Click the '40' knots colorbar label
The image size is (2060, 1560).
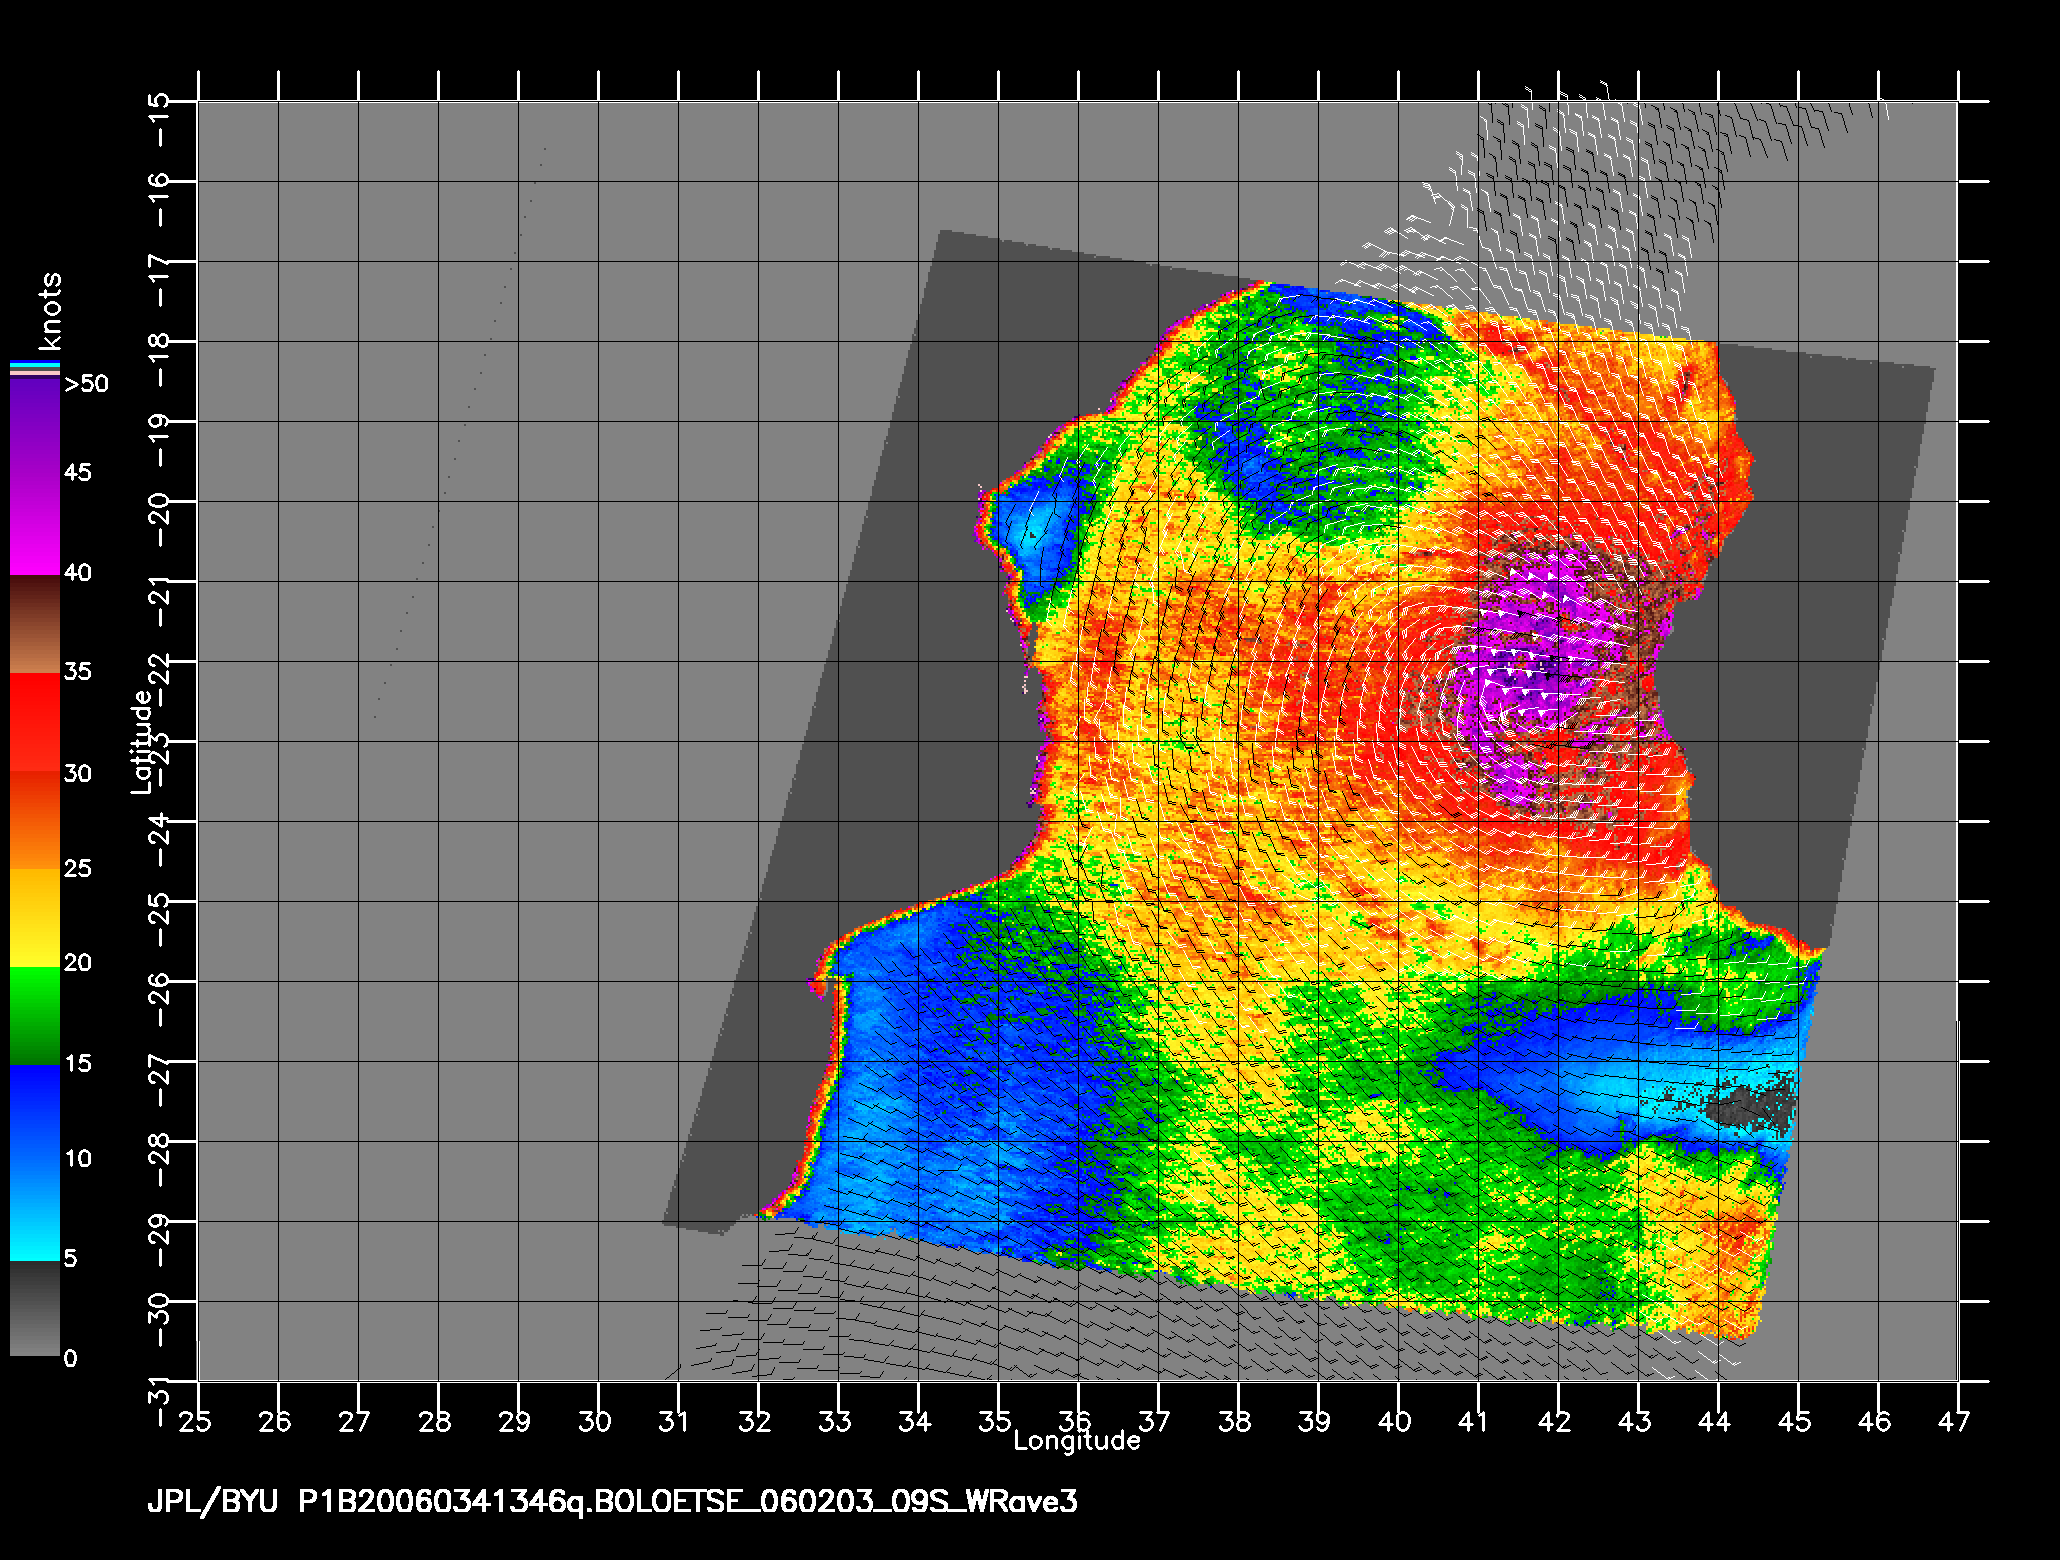tap(78, 572)
